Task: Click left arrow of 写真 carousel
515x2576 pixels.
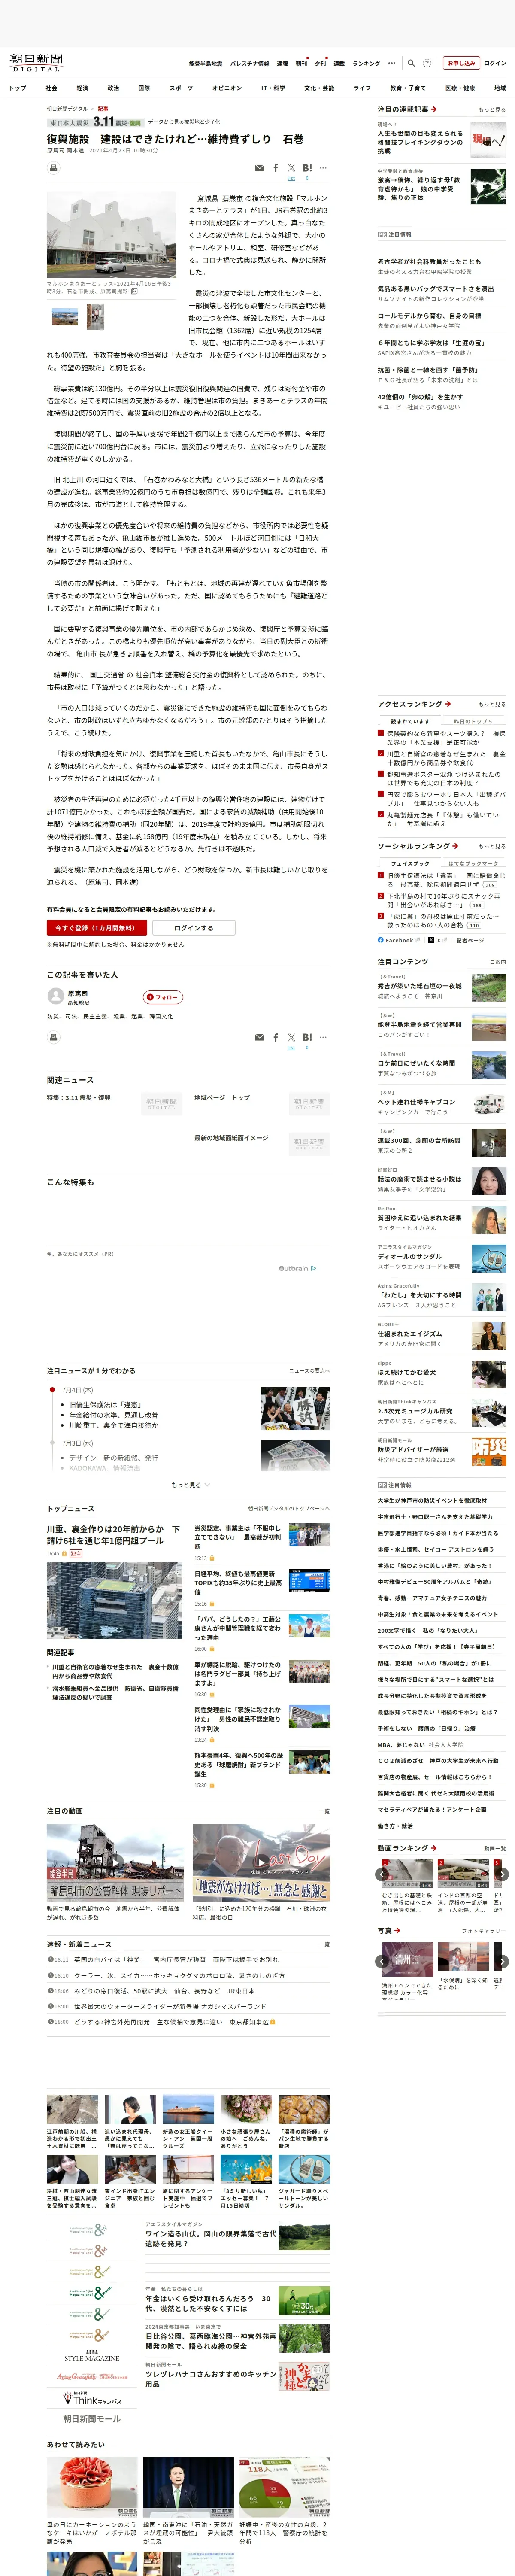Action: click(x=381, y=1961)
